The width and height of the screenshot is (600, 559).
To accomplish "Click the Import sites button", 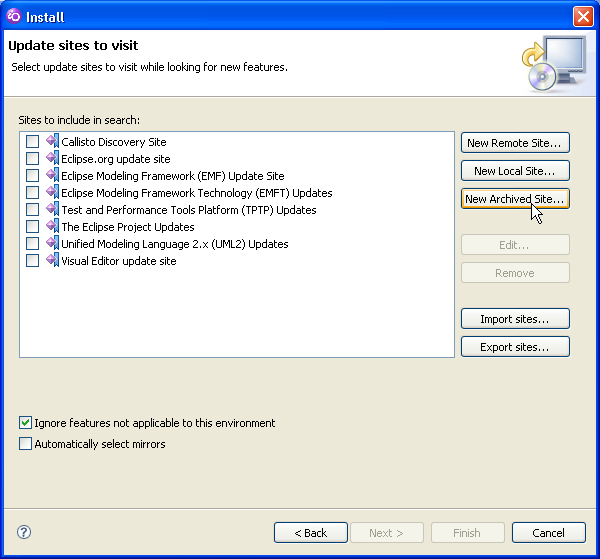I will coord(515,319).
